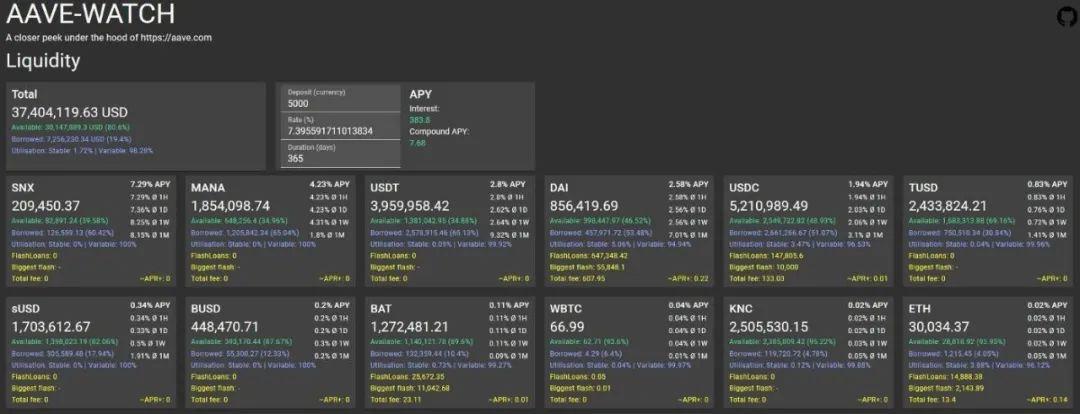1080x414 pixels.
Task: Select the KNC card title
Action: click(x=741, y=309)
